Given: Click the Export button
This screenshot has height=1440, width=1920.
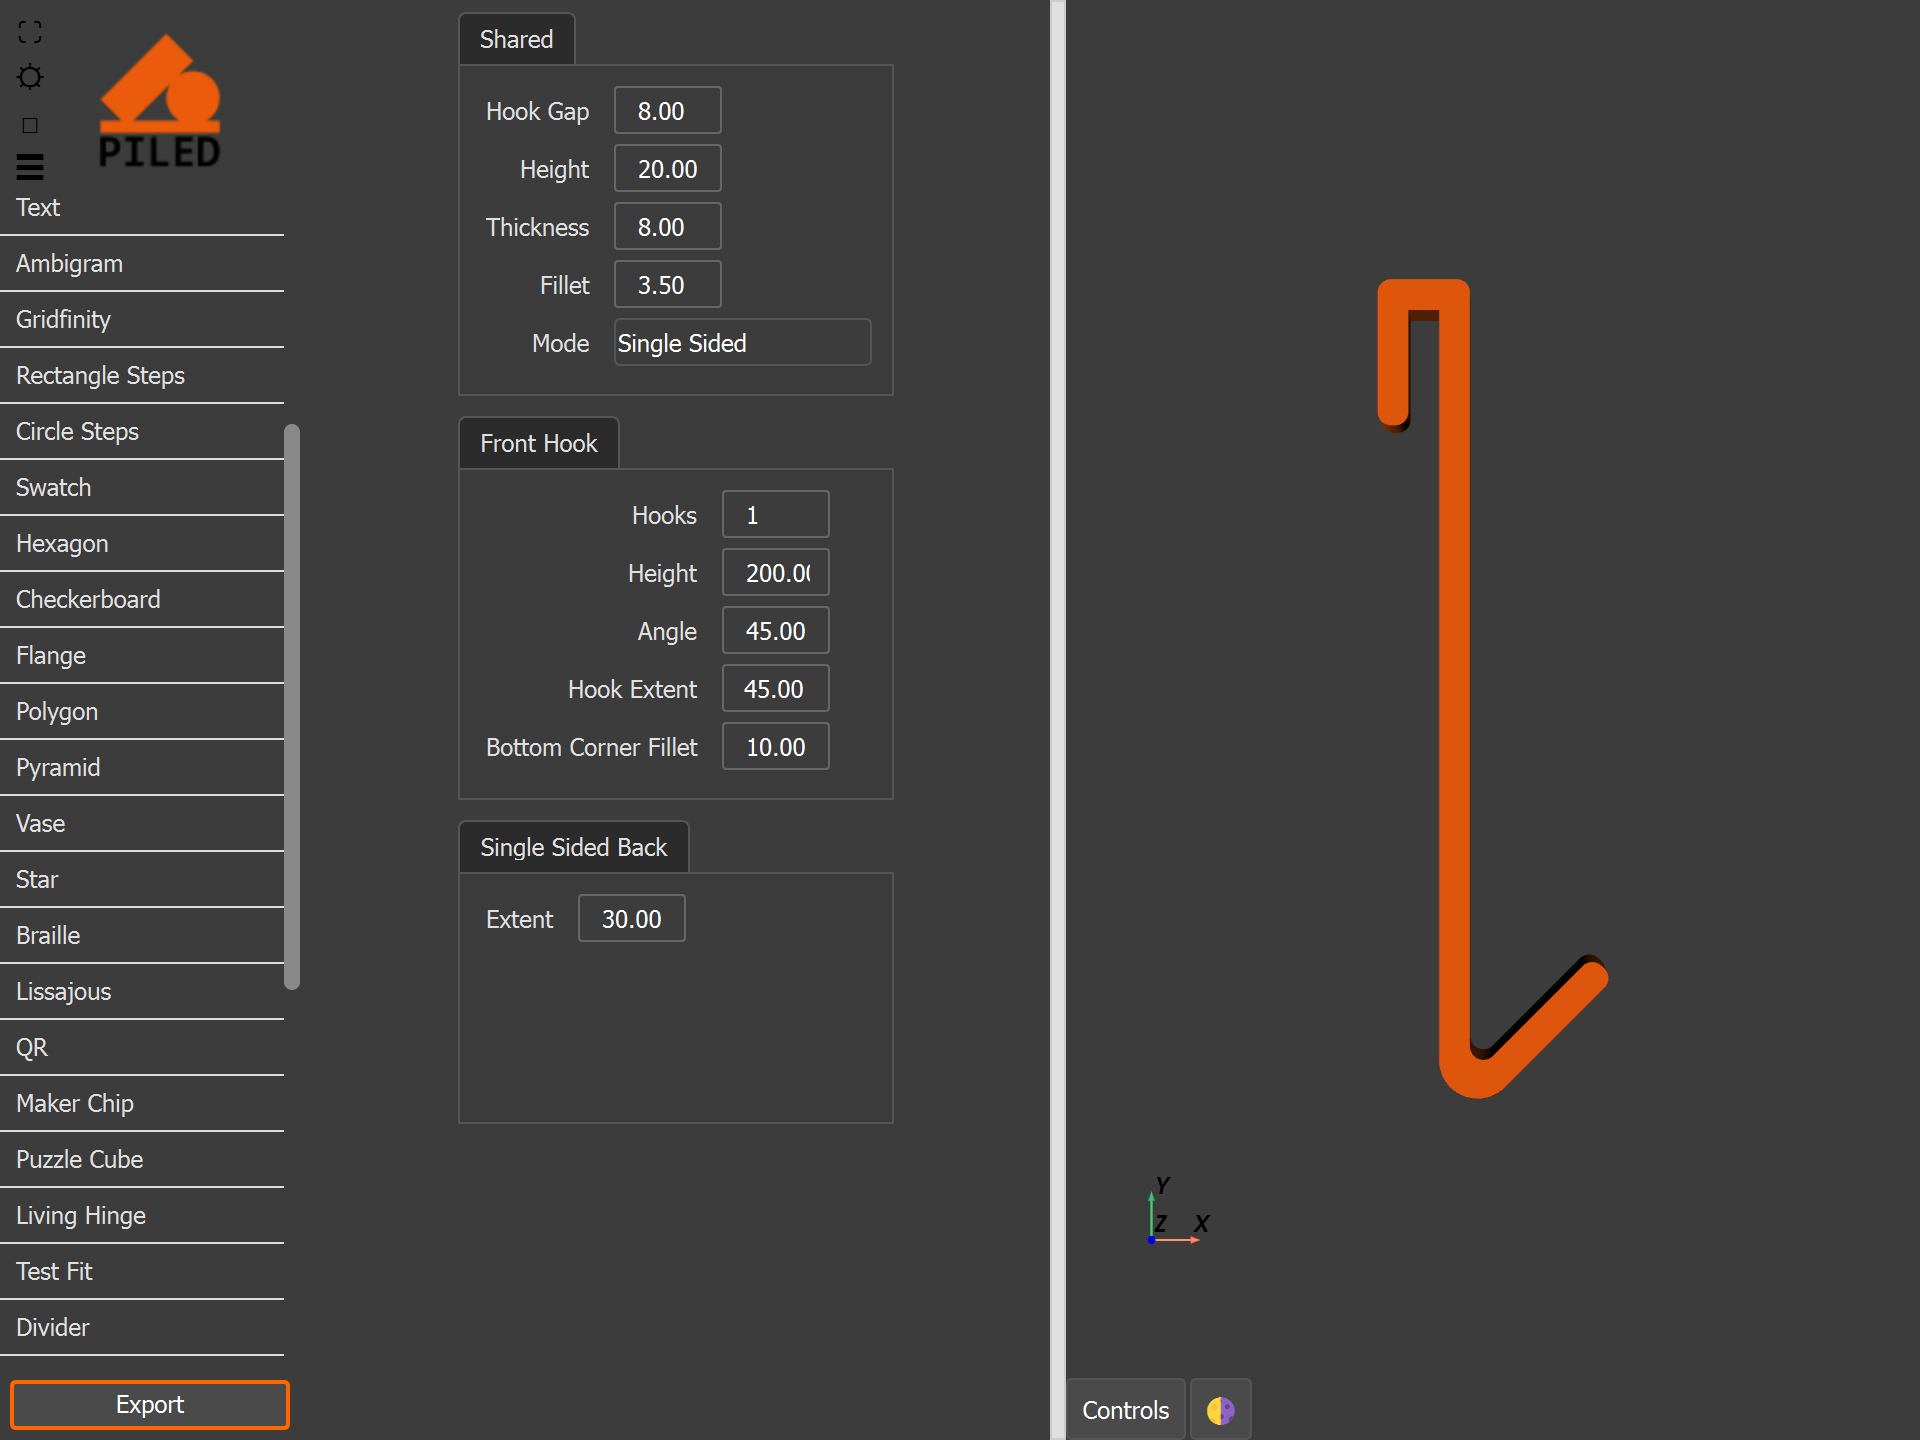Looking at the screenshot, I should click(150, 1404).
